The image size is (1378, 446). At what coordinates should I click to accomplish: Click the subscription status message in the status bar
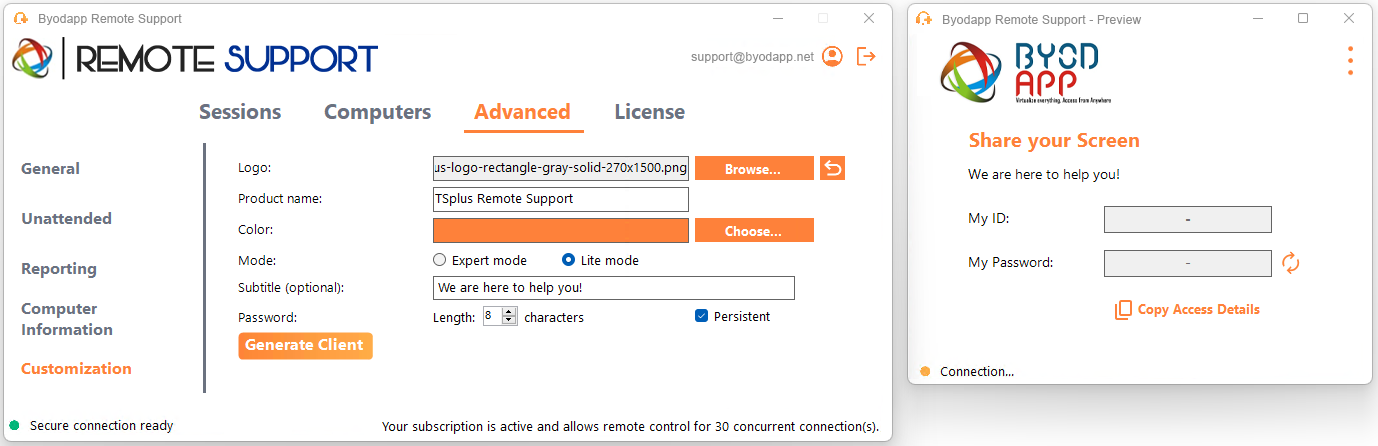[630, 426]
